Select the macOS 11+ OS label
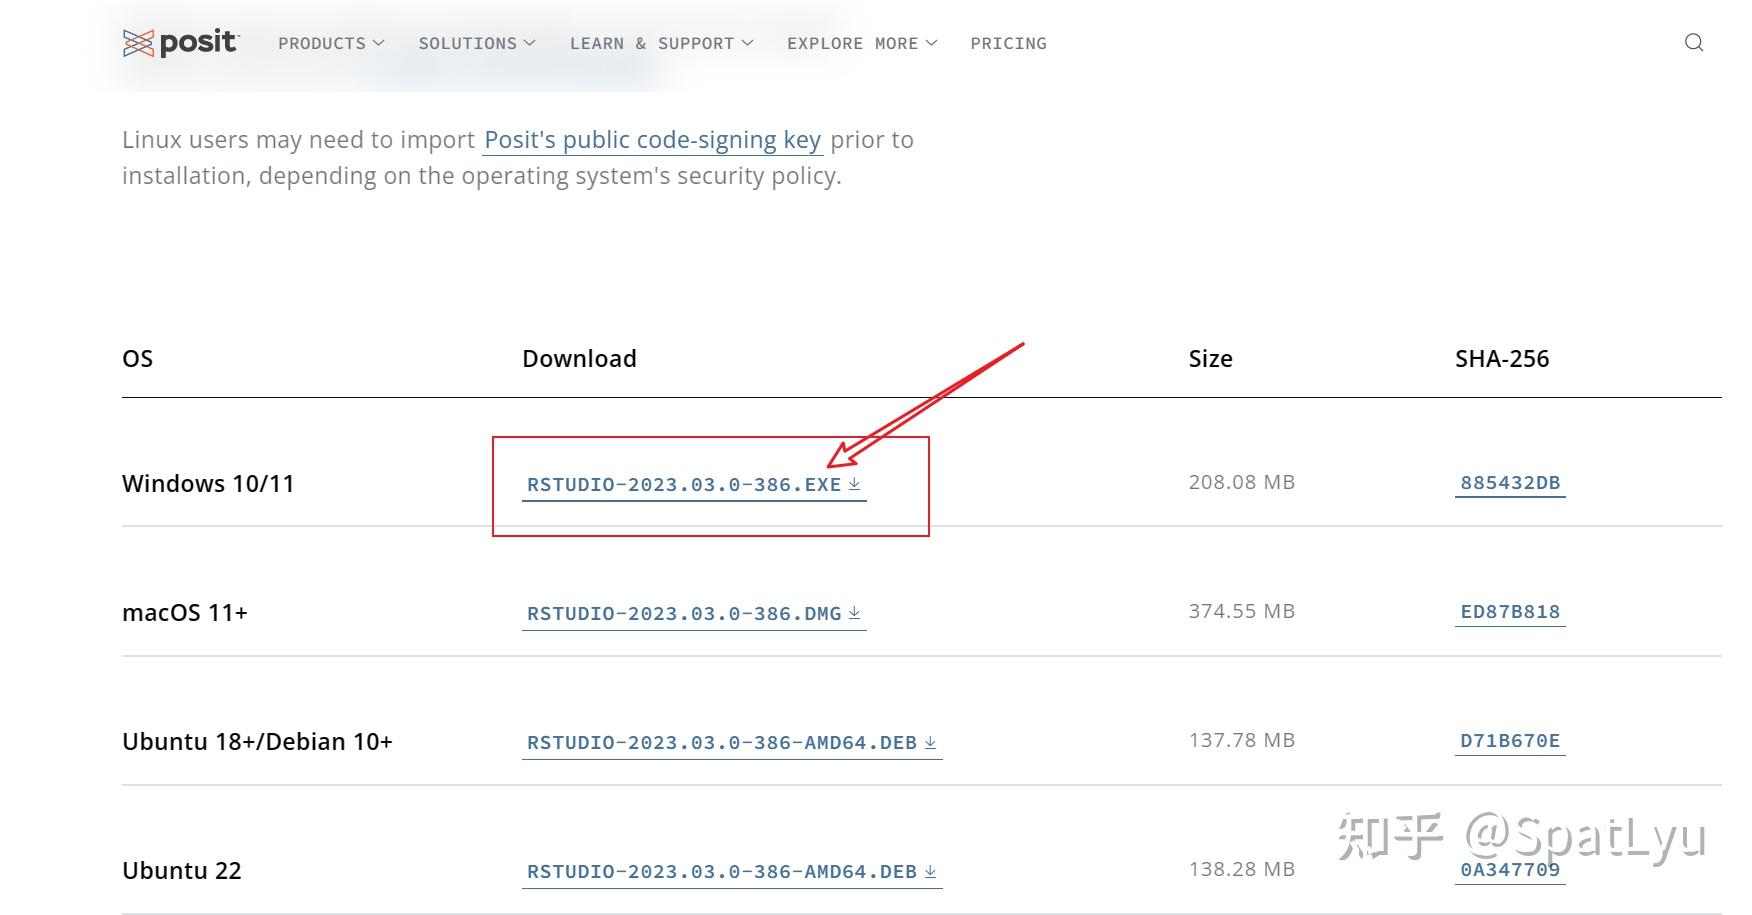This screenshot has width=1752, height=915. pyautogui.click(x=185, y=613)
